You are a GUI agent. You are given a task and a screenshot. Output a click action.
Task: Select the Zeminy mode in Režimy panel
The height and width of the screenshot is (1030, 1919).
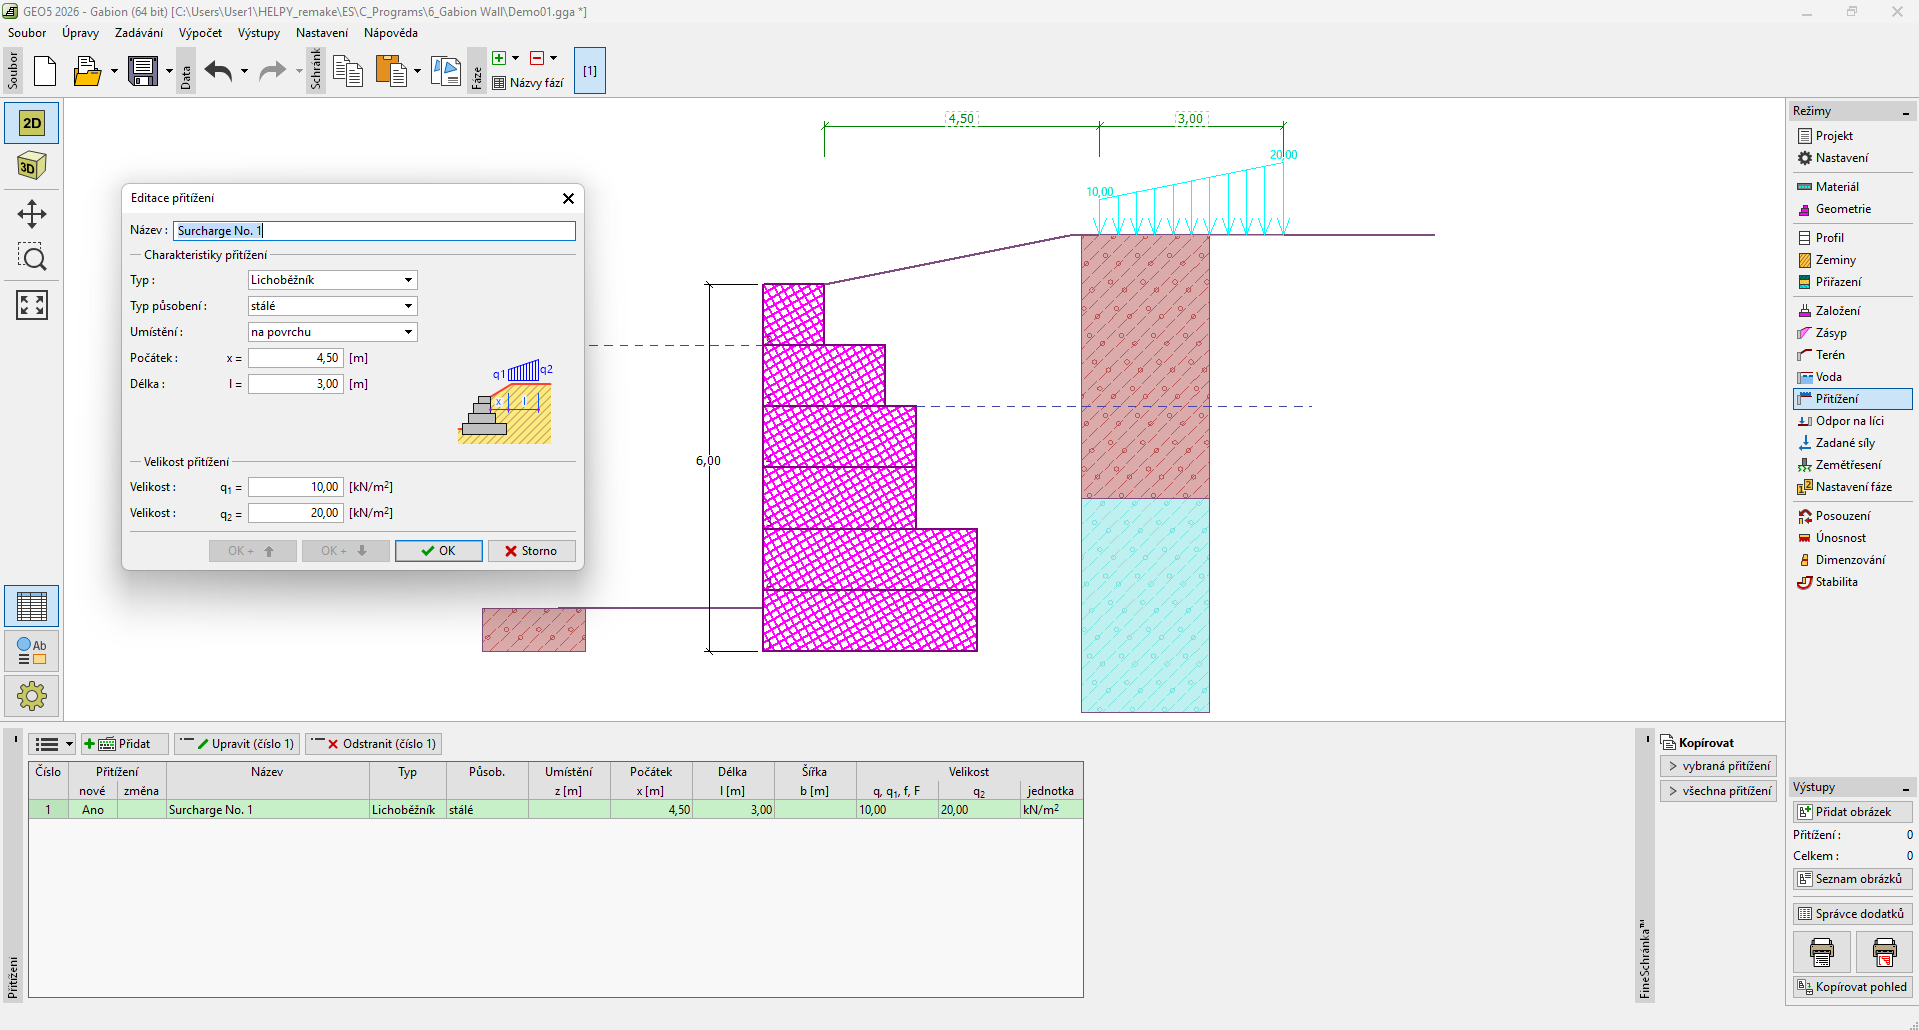pos(1835,260)
